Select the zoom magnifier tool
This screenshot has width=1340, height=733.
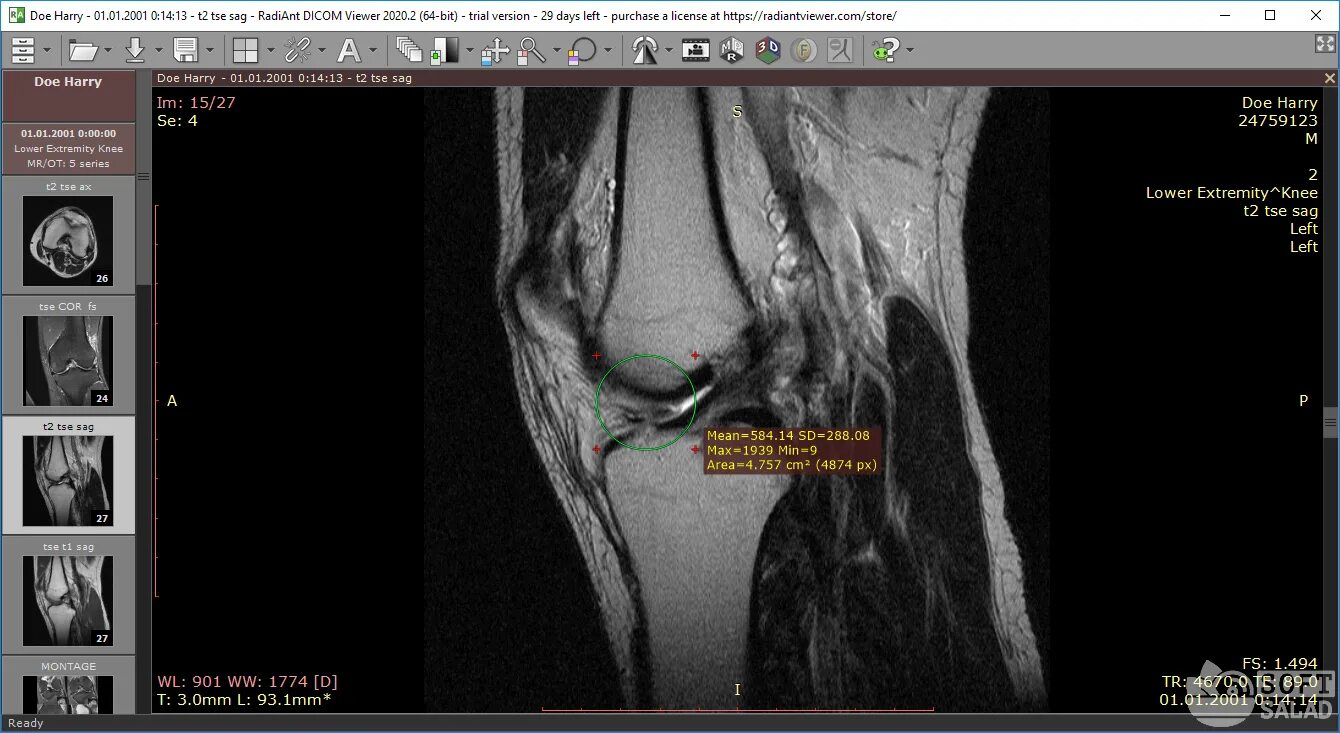(531, 50)
